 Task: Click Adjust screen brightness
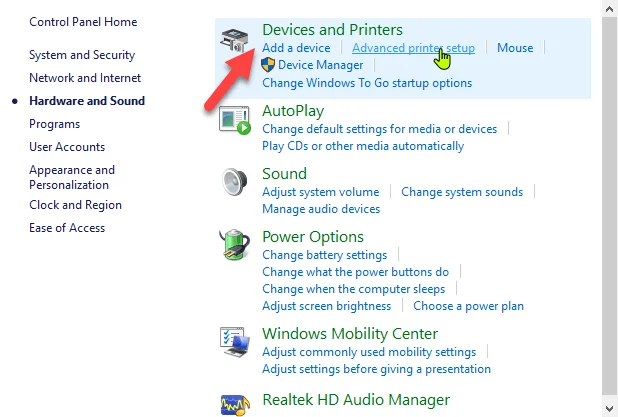pos(327,306)
